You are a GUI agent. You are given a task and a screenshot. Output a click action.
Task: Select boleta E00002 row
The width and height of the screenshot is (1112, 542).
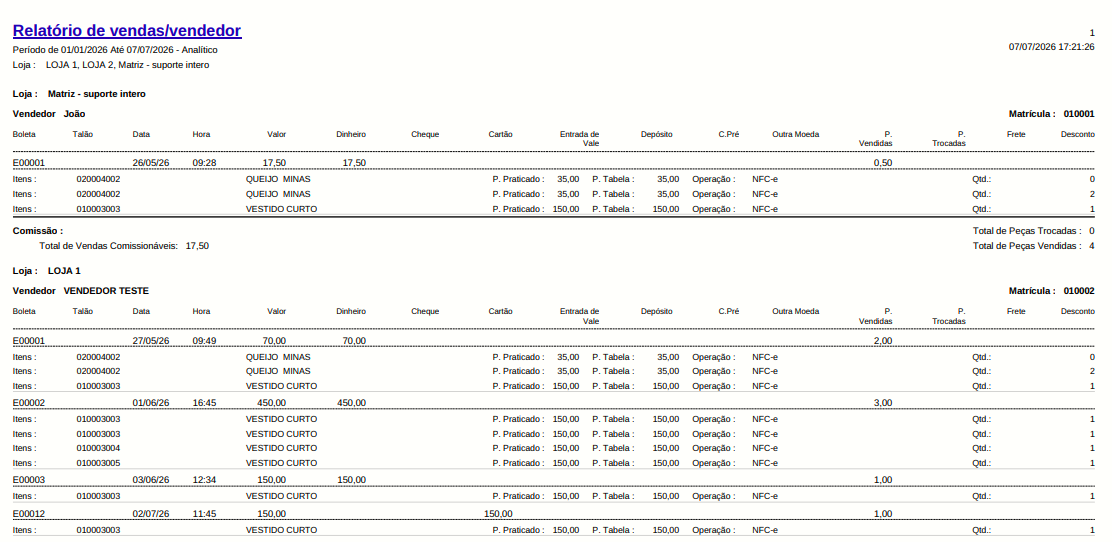(554, 402)
